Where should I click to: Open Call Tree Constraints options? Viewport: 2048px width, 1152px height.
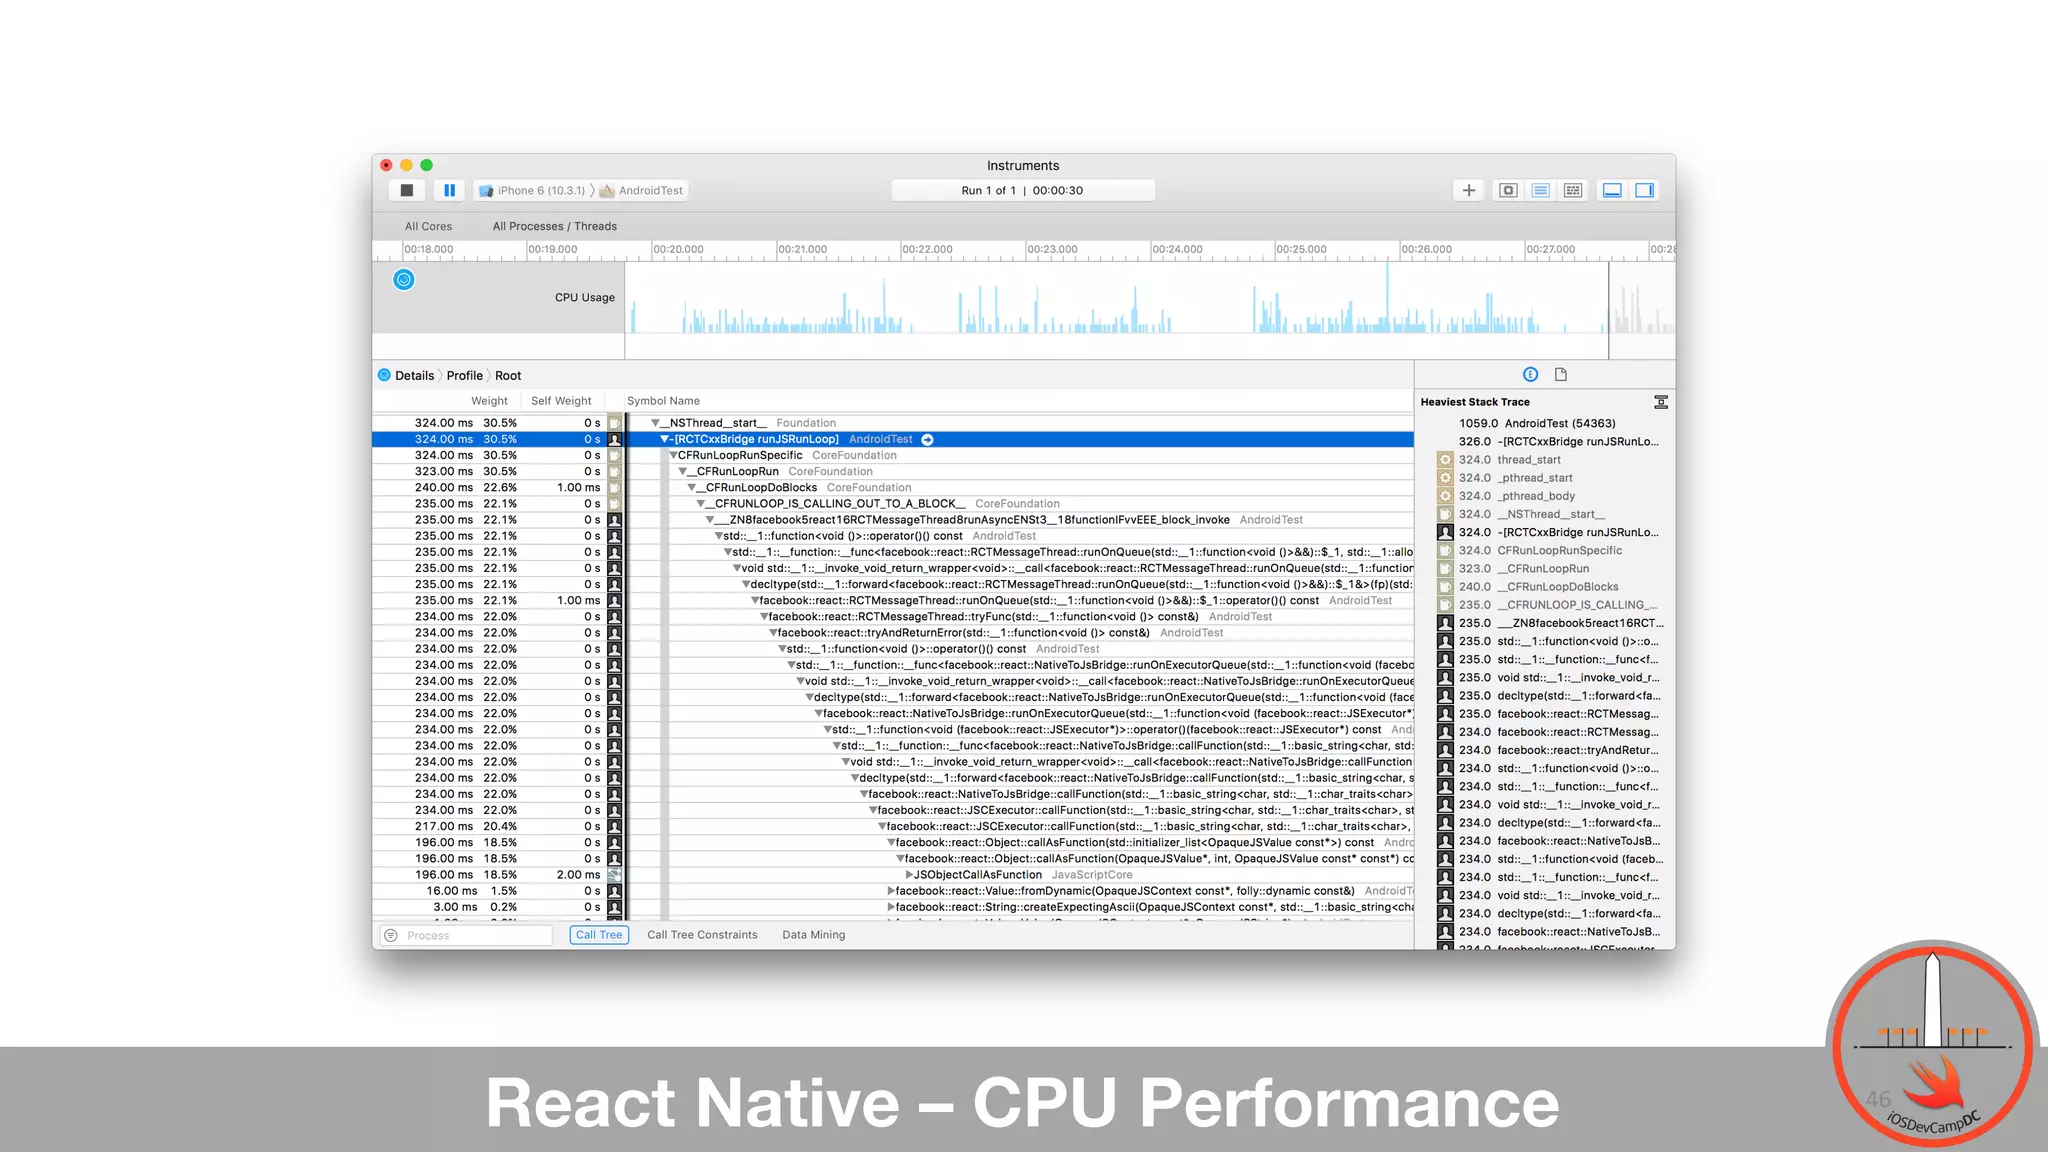tap(702, 935)
